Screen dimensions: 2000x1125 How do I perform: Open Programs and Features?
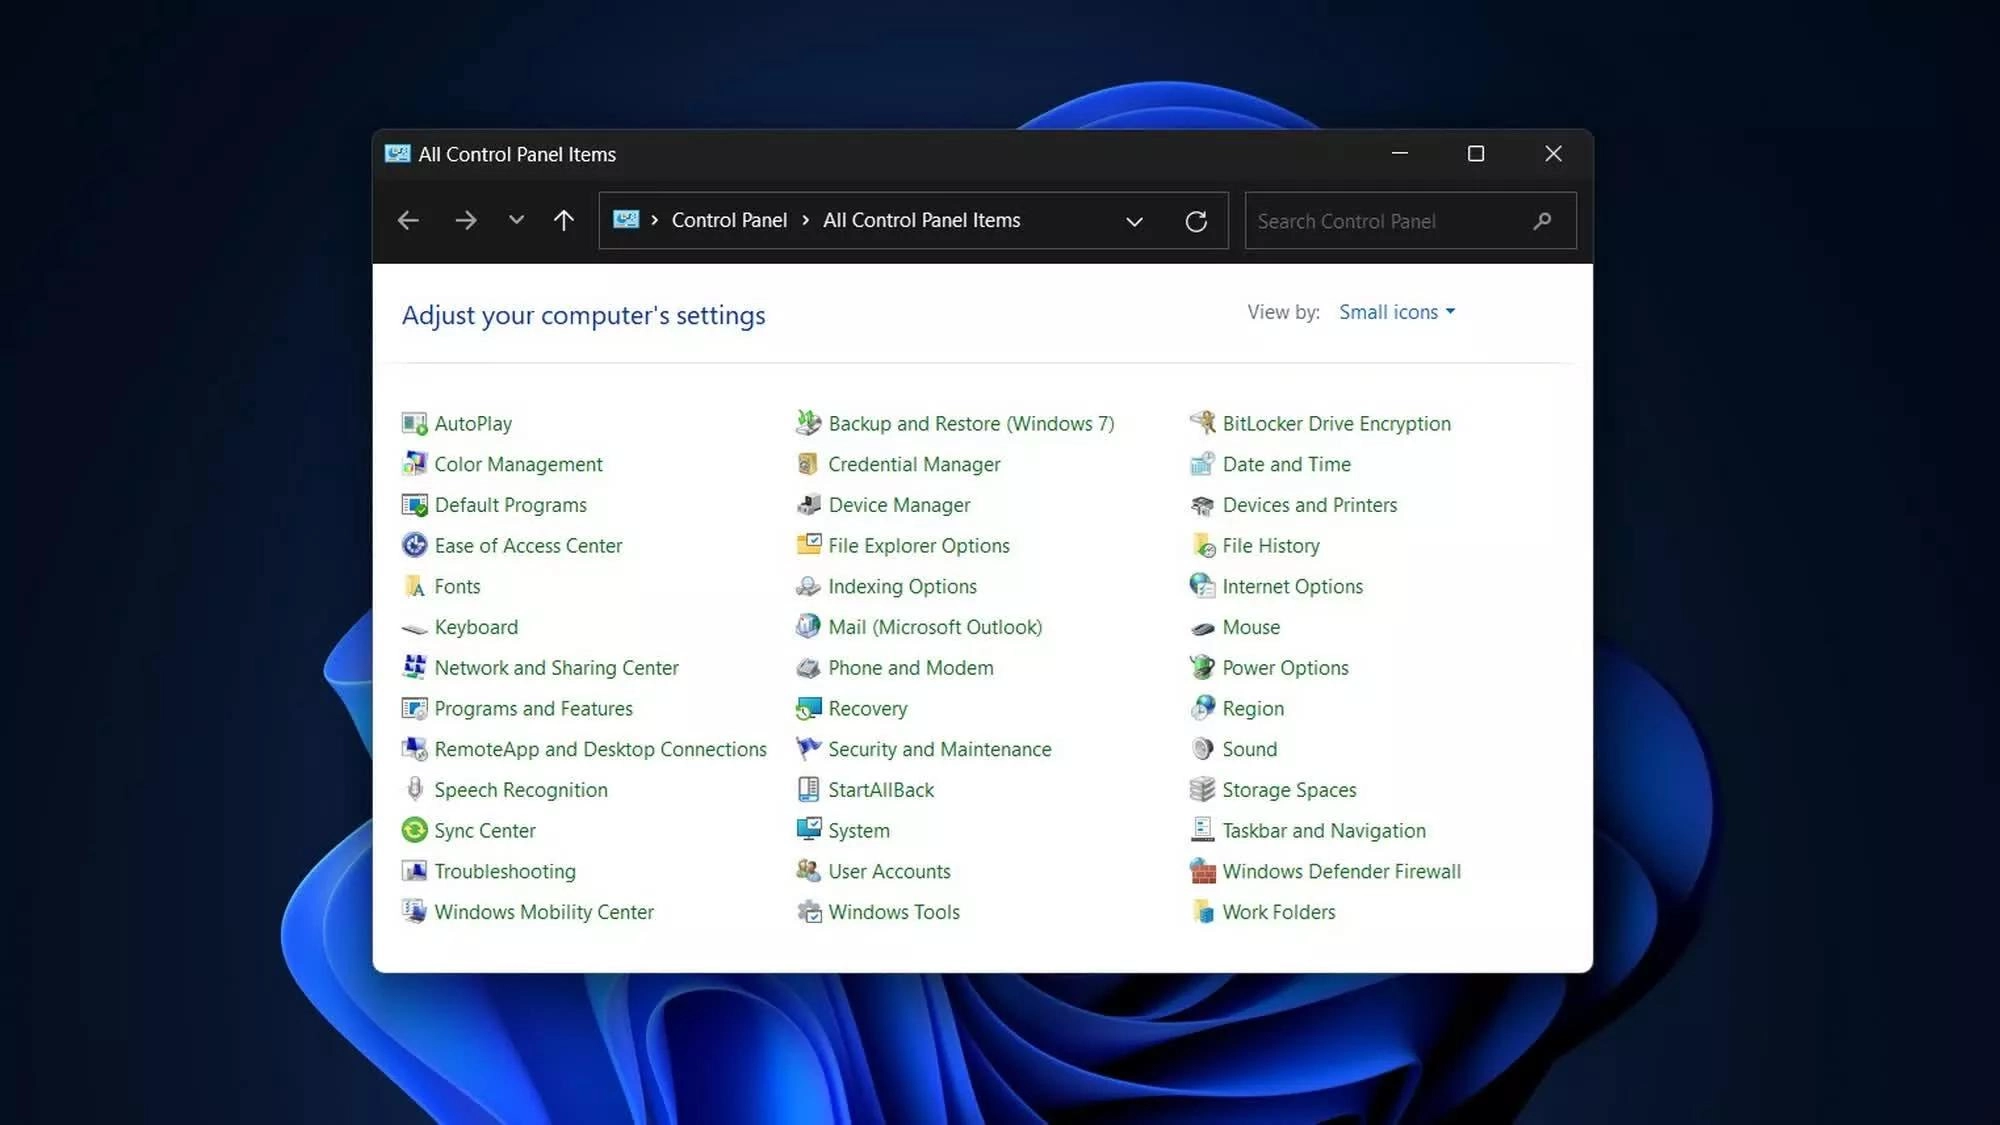coord(533,708)
